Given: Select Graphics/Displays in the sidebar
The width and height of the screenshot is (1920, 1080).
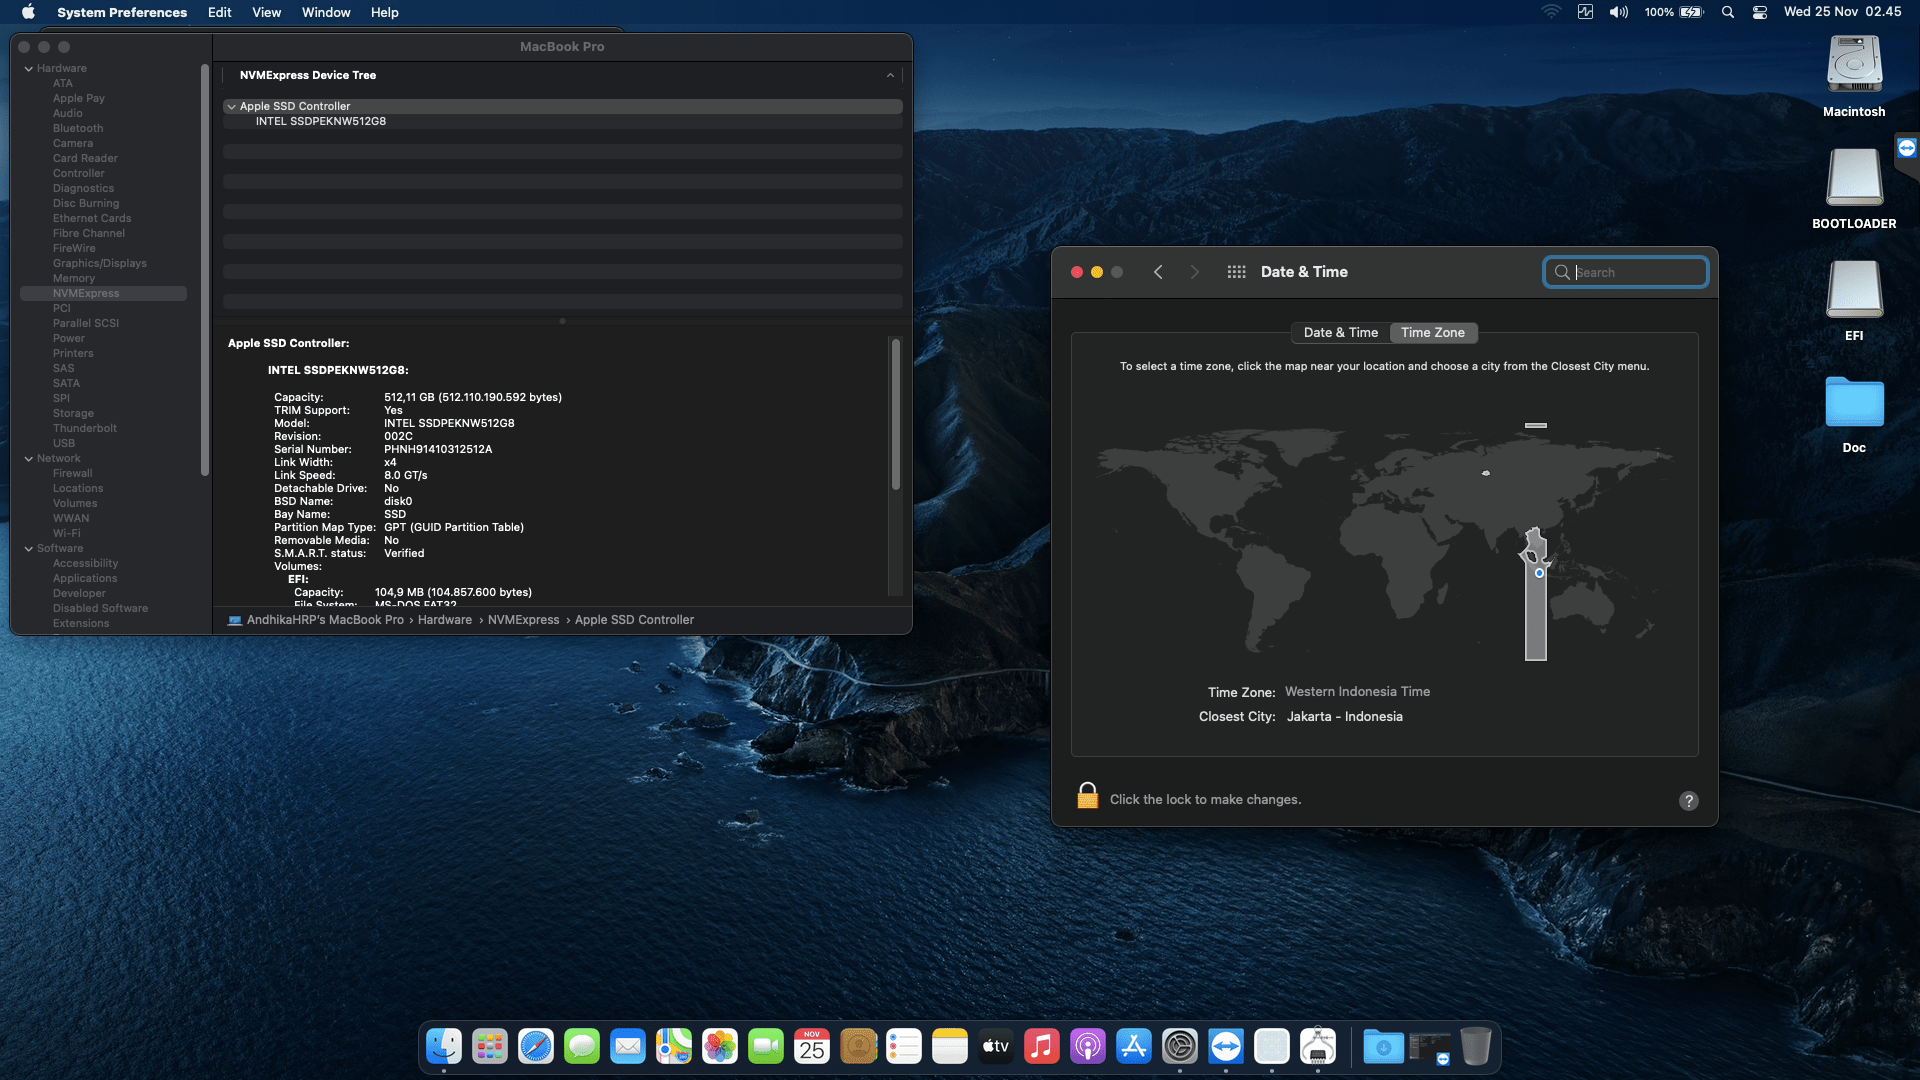Looking at the screenshot, I should [99, 264].
